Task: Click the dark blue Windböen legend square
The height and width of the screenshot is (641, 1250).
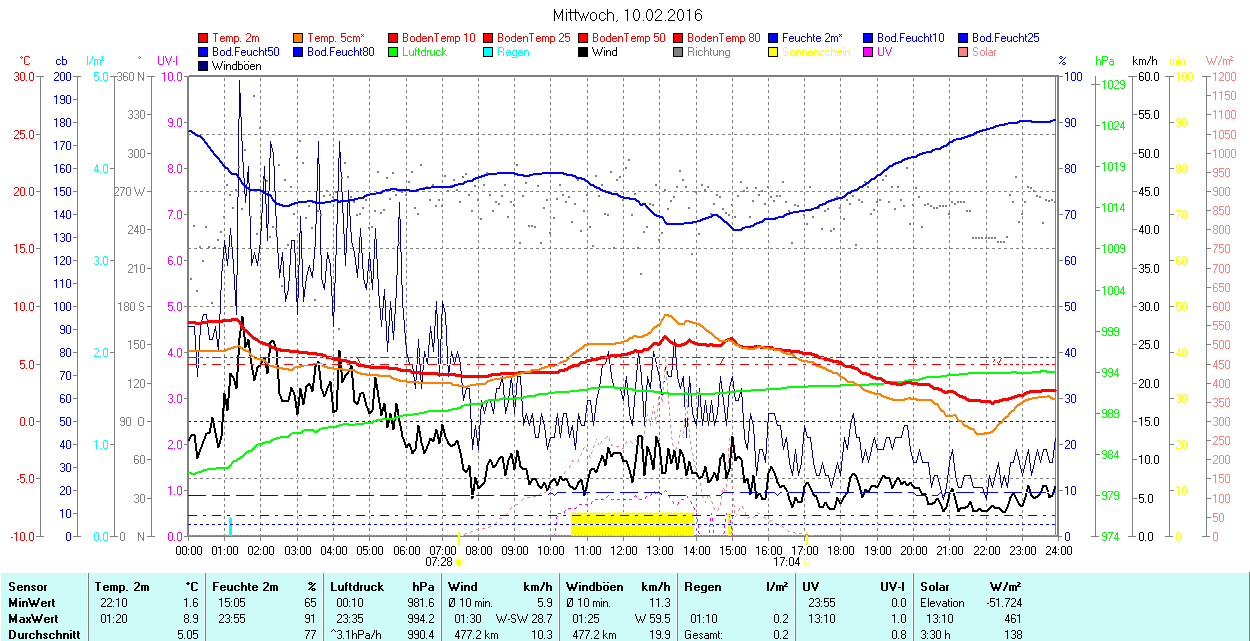Action: coord(204,66)
